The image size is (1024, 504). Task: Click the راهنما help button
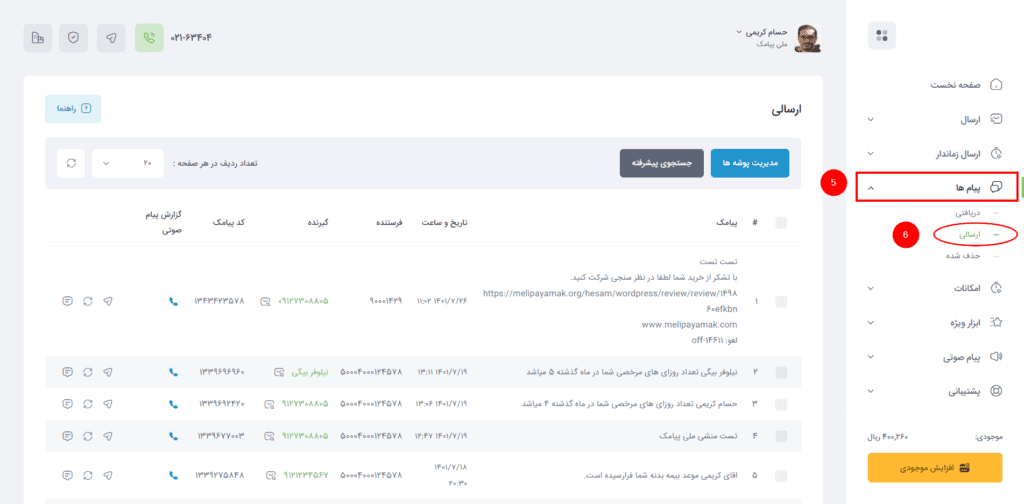[73, 109]
